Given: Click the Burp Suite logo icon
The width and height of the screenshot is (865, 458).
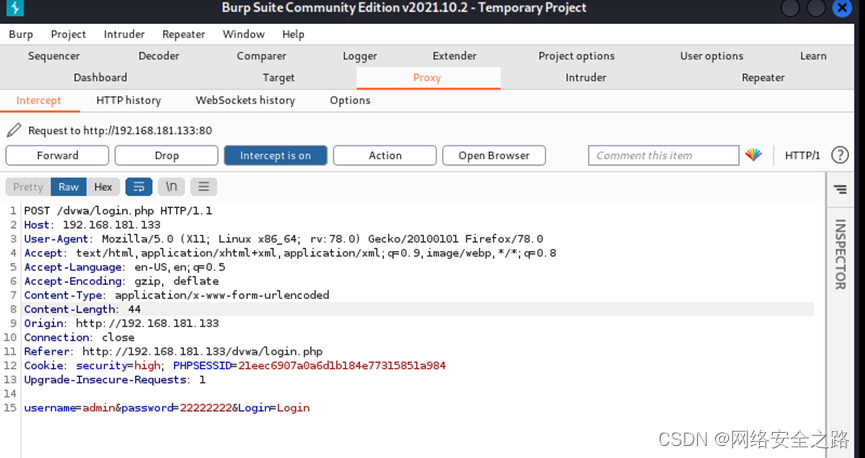Looking at the screenshot, I should coord(15,8).
